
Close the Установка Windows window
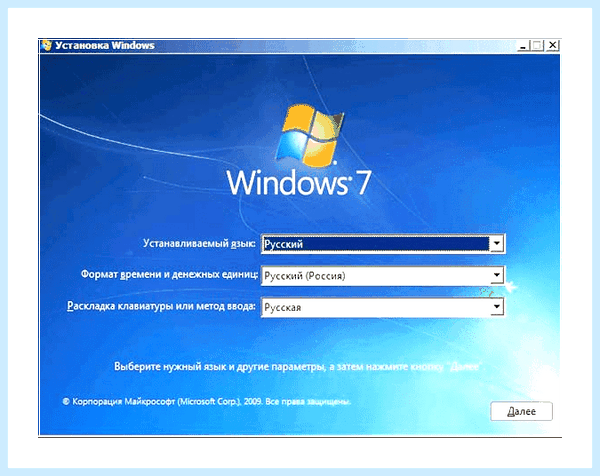552,46
